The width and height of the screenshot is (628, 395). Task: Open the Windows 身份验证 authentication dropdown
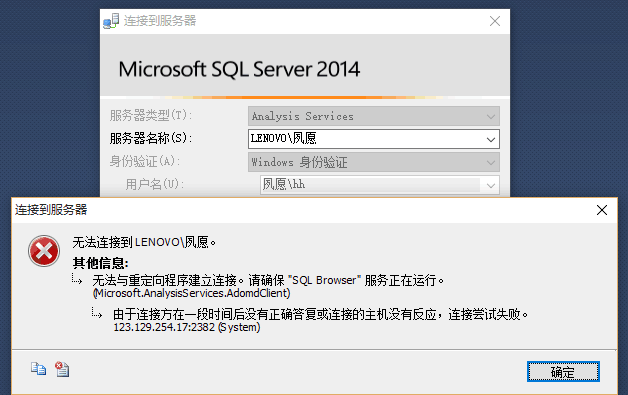tap(374, 162)
